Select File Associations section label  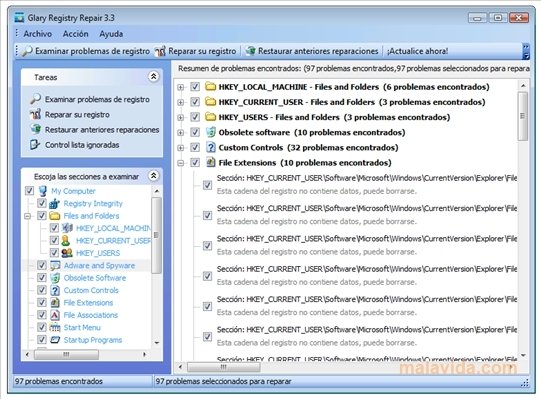(91, 315)
